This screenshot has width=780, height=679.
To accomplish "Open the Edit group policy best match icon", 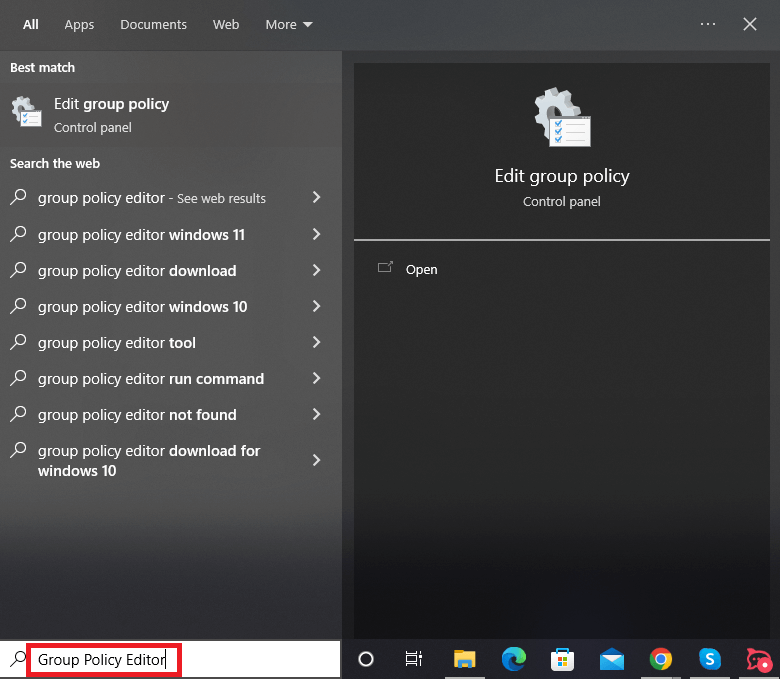I will coord(26,112).
